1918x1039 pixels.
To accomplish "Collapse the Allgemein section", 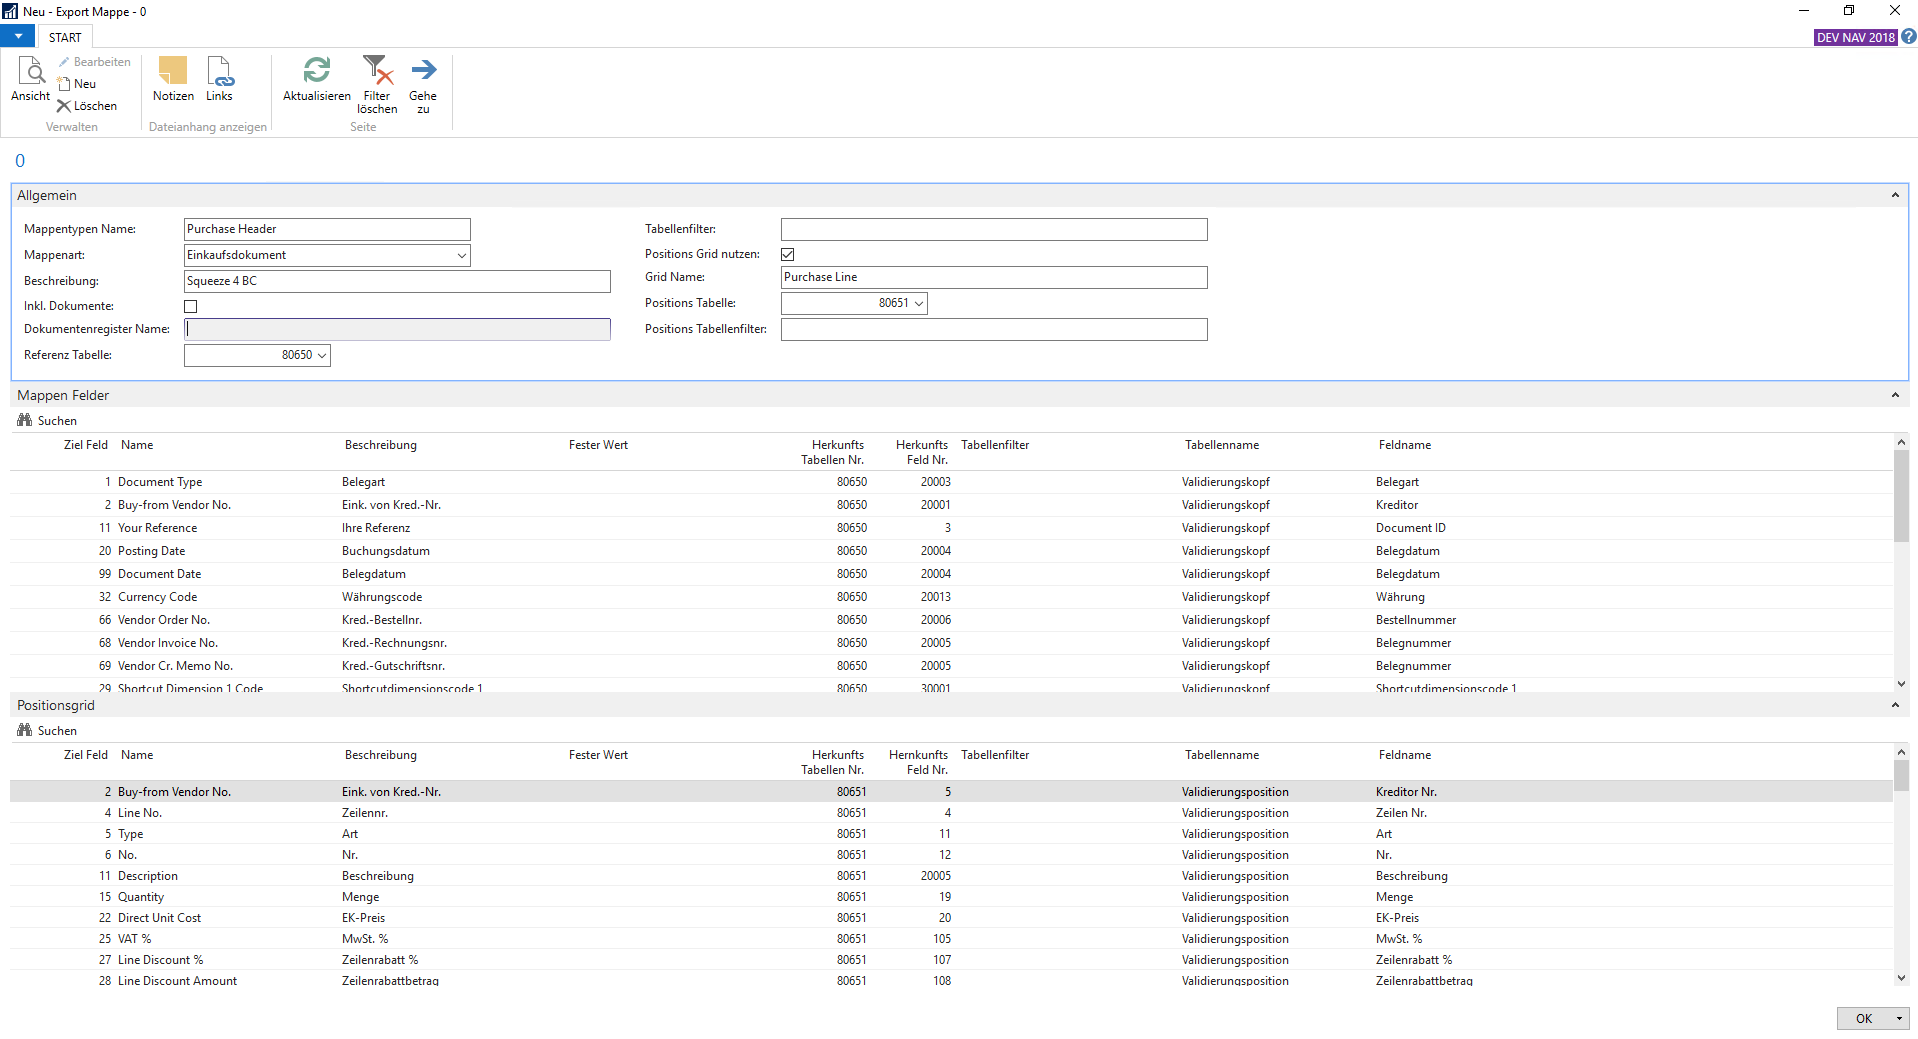I will coord(1894,195).
